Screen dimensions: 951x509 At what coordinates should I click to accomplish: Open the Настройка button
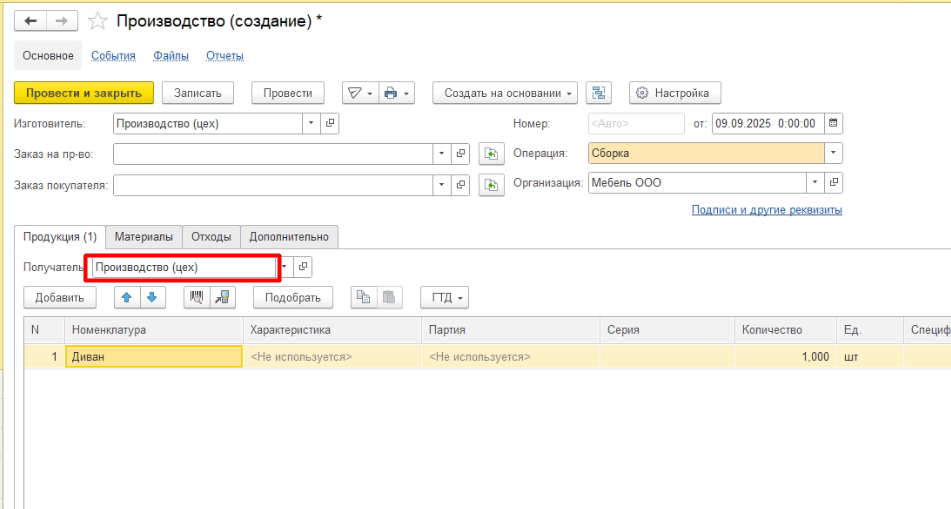click(675, 93)
